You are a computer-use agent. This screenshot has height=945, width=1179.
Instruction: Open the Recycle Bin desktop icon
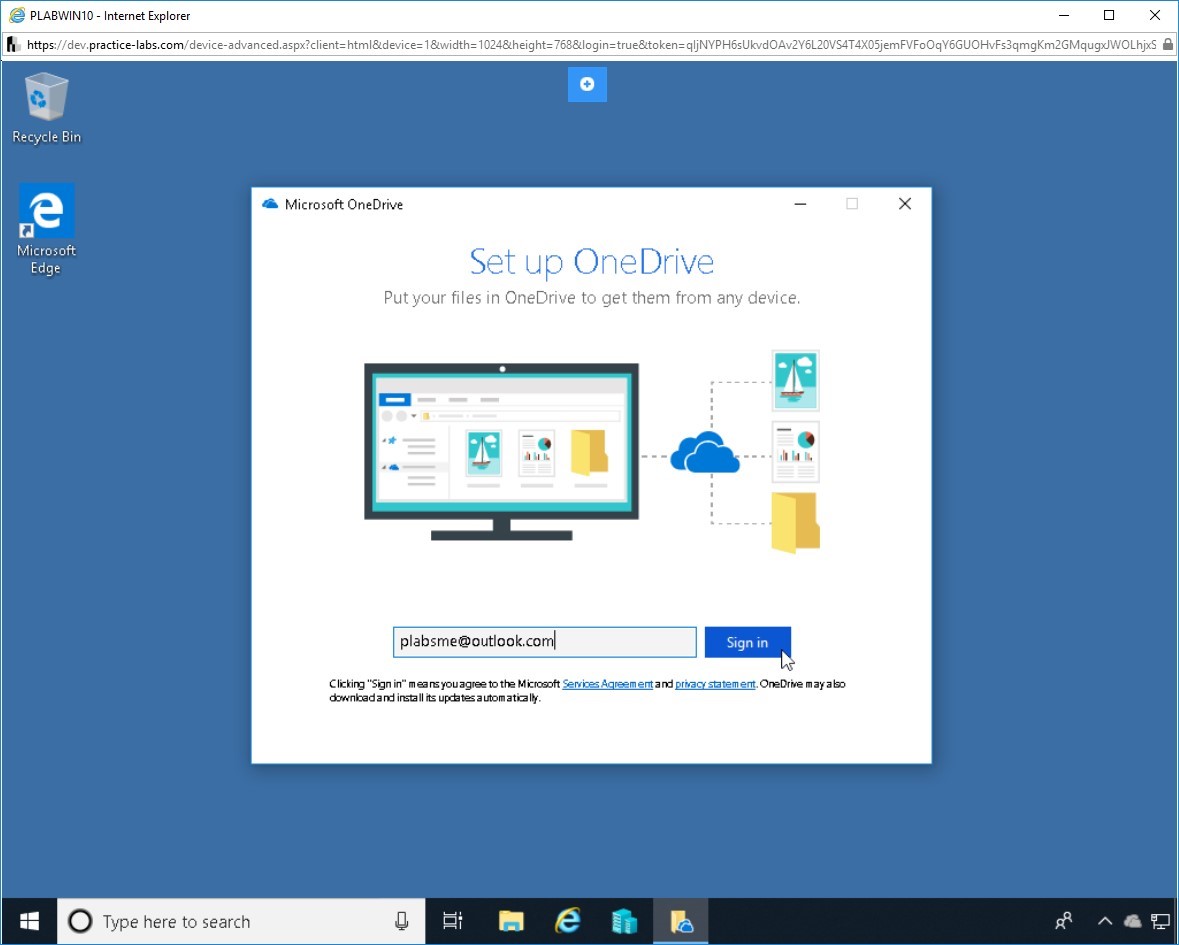pos(47,108)
